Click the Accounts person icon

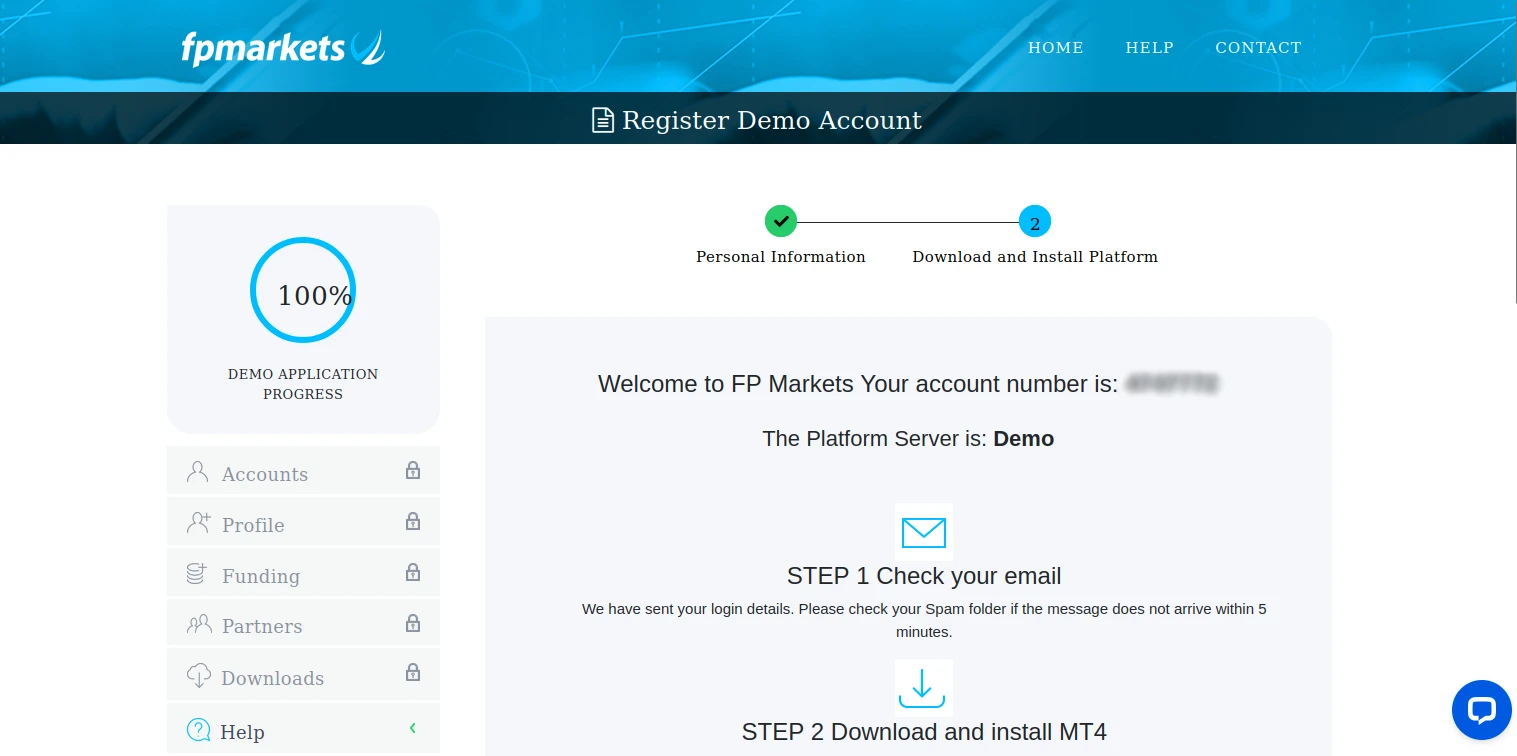coord(198,472)
